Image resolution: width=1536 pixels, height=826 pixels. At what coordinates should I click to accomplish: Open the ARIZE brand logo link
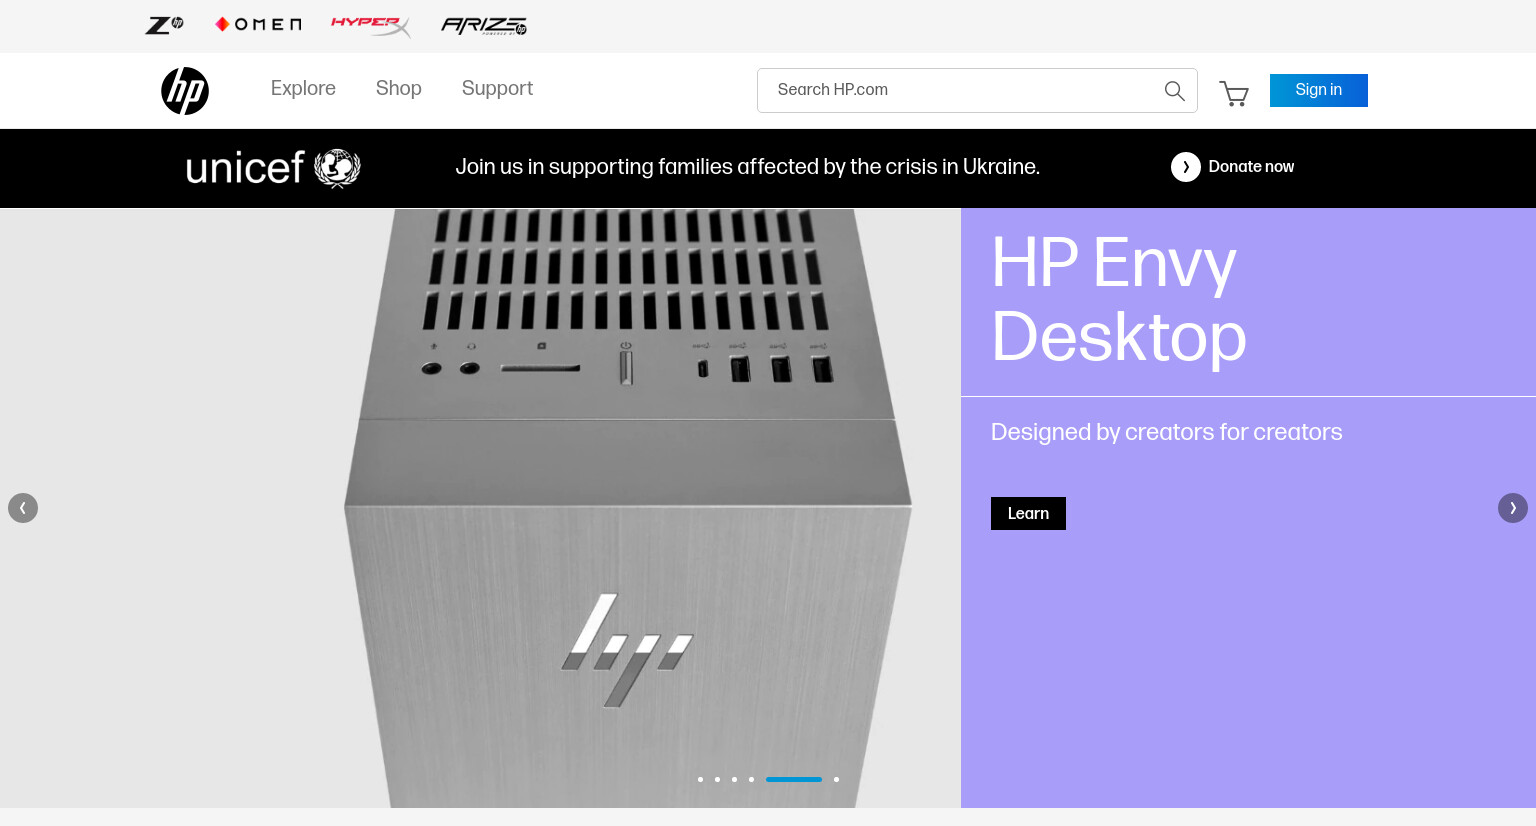pos(484,26)
